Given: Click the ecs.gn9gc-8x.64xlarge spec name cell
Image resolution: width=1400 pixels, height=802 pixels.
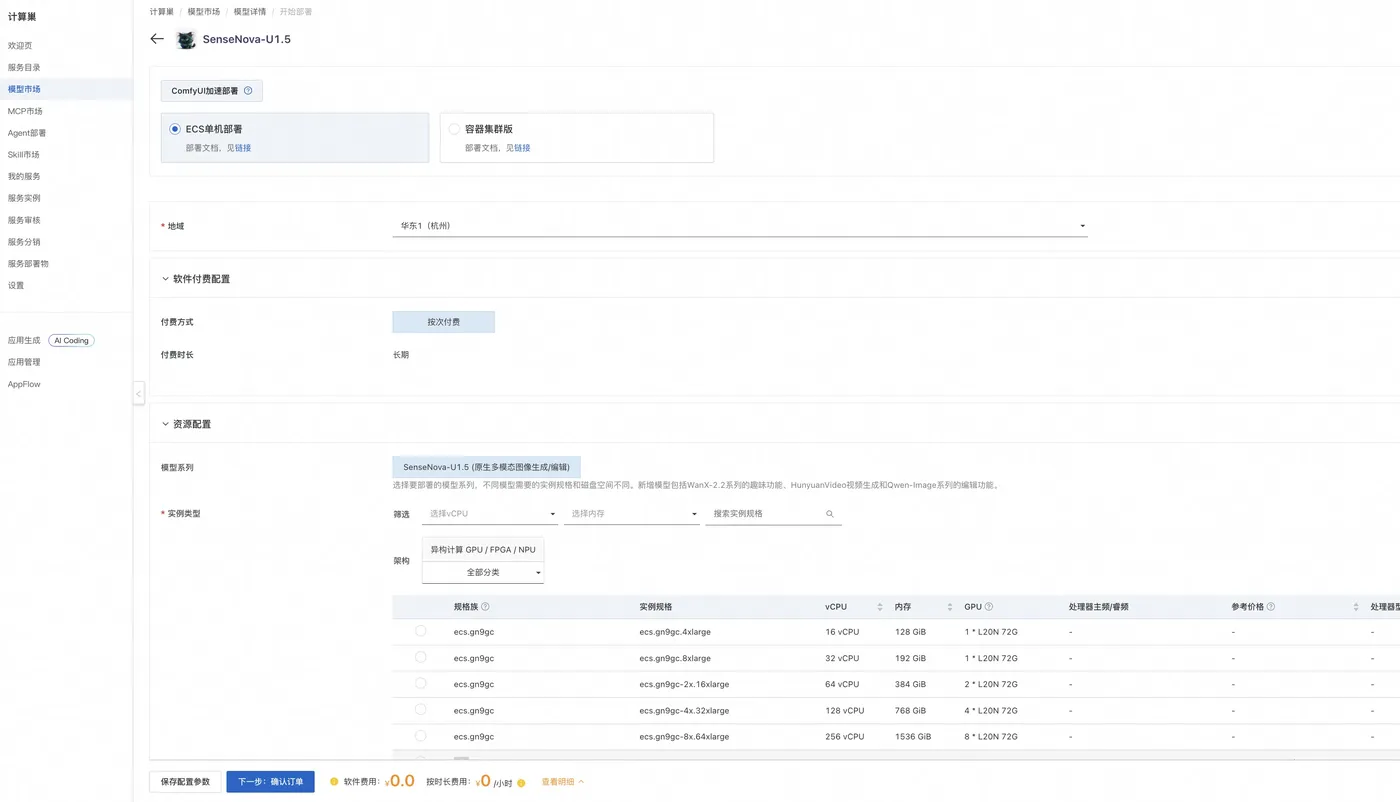Looking at the screenshot, I should click(x=684, y=736).
